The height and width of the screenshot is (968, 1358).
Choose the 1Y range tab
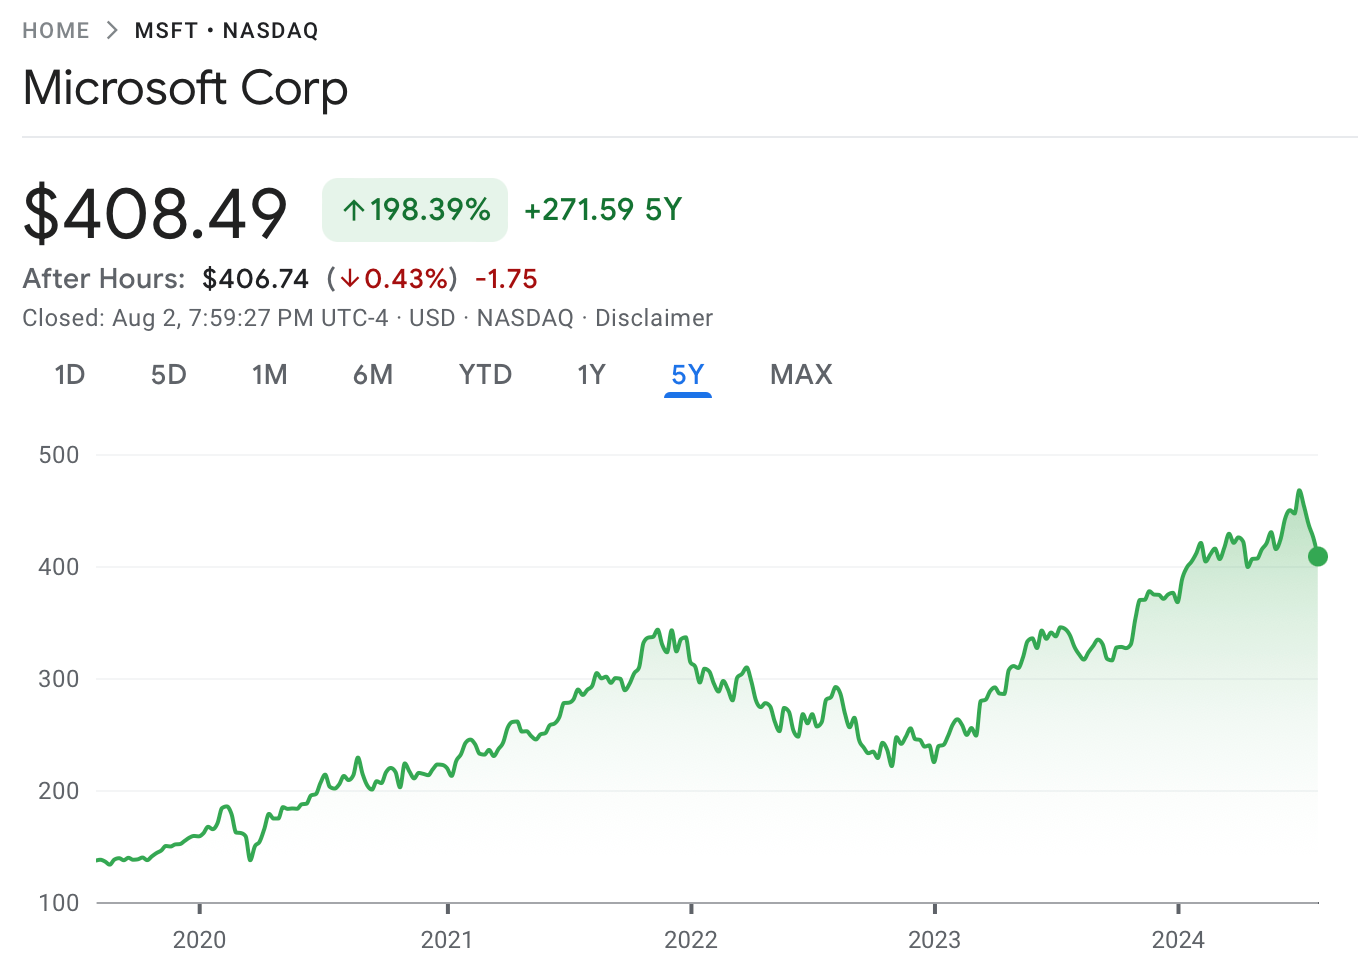pos(592,375)
